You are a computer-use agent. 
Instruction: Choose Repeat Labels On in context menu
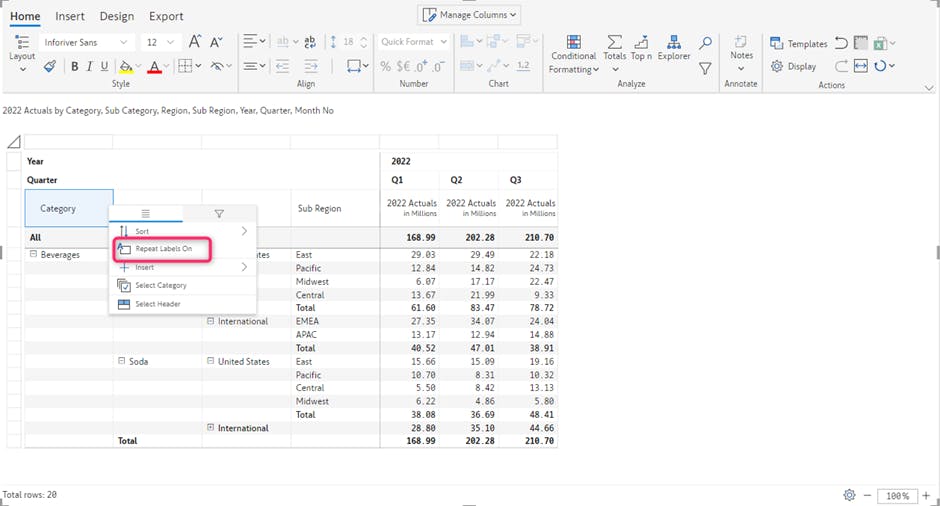[163, 248]
